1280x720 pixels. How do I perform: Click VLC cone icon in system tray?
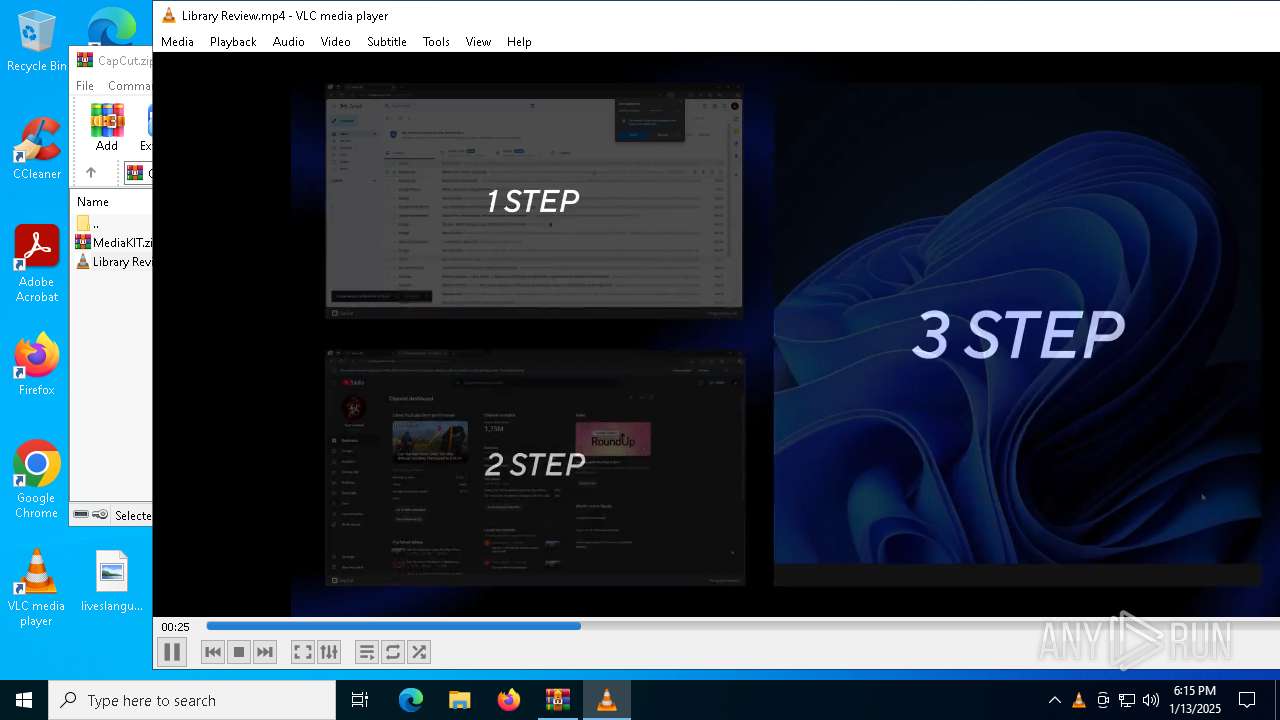coord(1079,700)
